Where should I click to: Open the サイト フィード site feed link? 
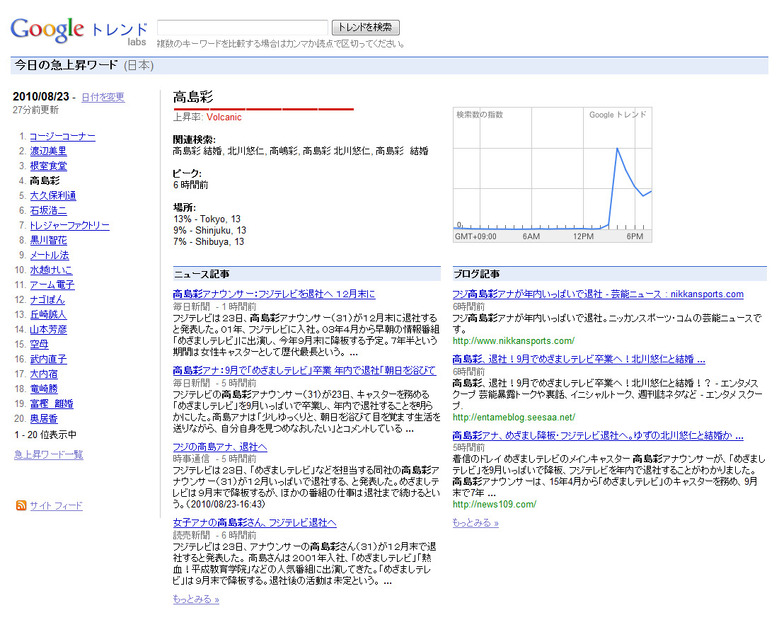point(56,506)
